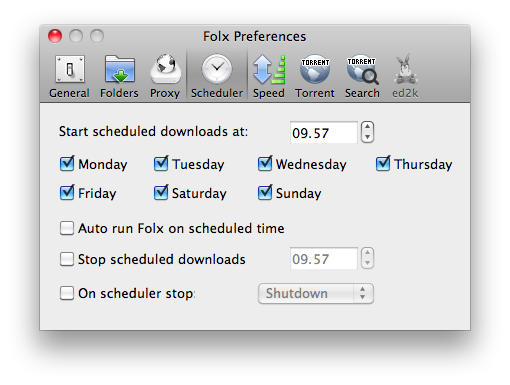Tick the On scheduler stop checkbox
Screen dimensions: 510x385
pos(67,293)
